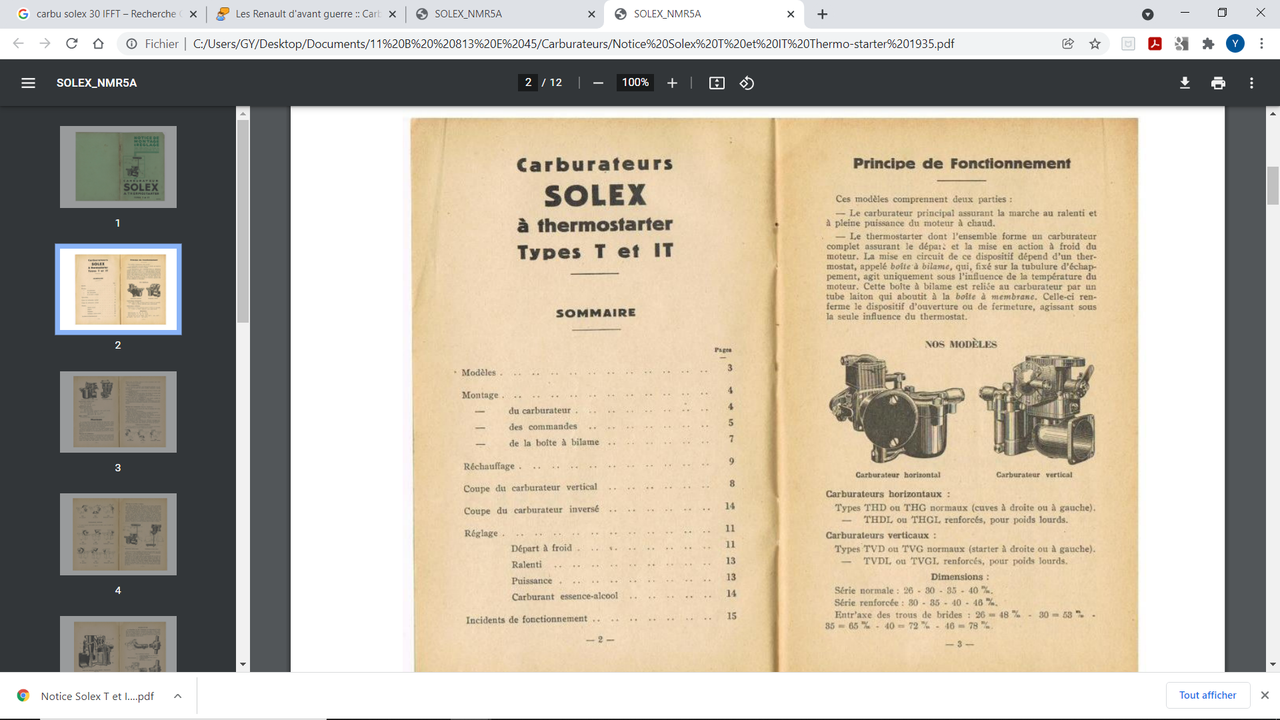Click the fit to page icon
Screen dimensions: 1280x720
coord(717,83)
